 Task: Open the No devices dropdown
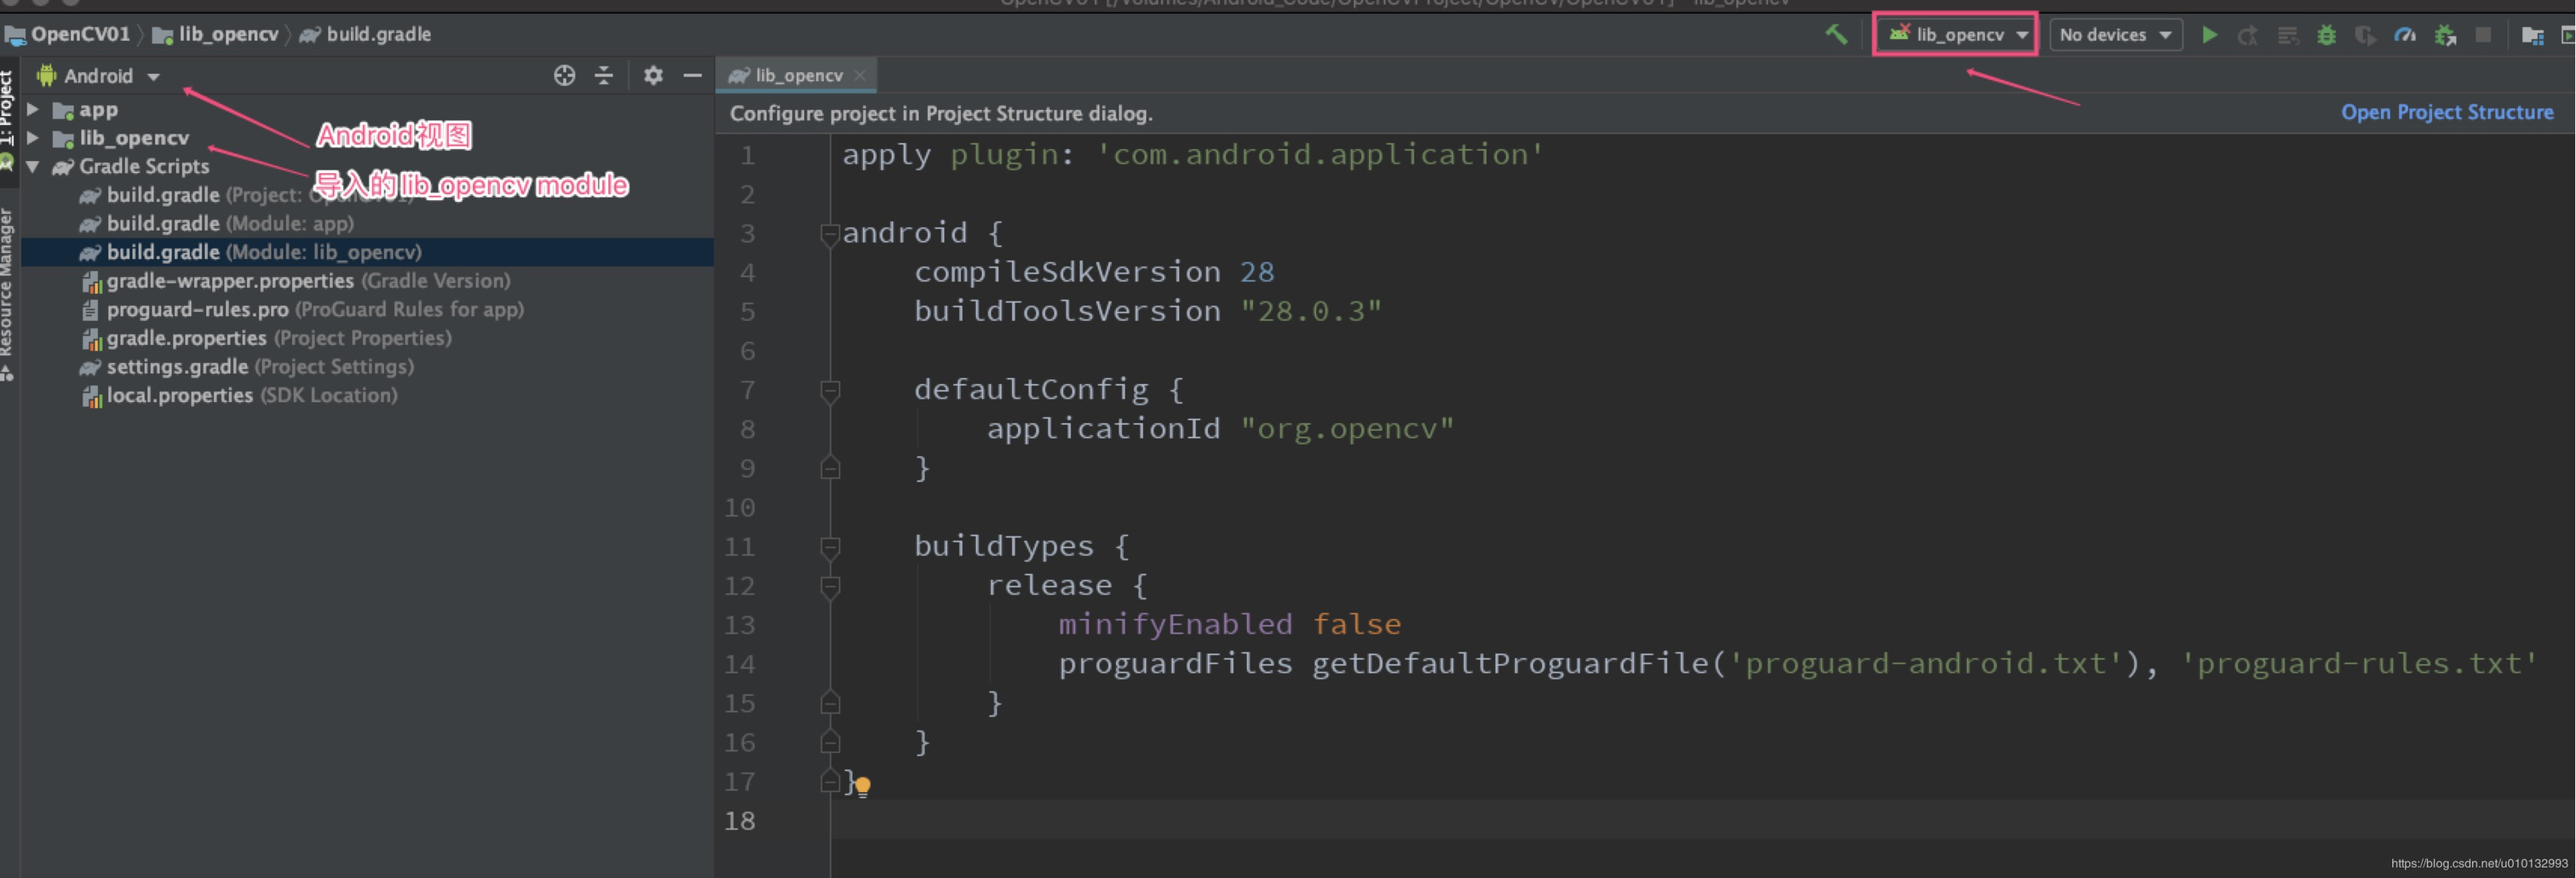pos(2115,35)
